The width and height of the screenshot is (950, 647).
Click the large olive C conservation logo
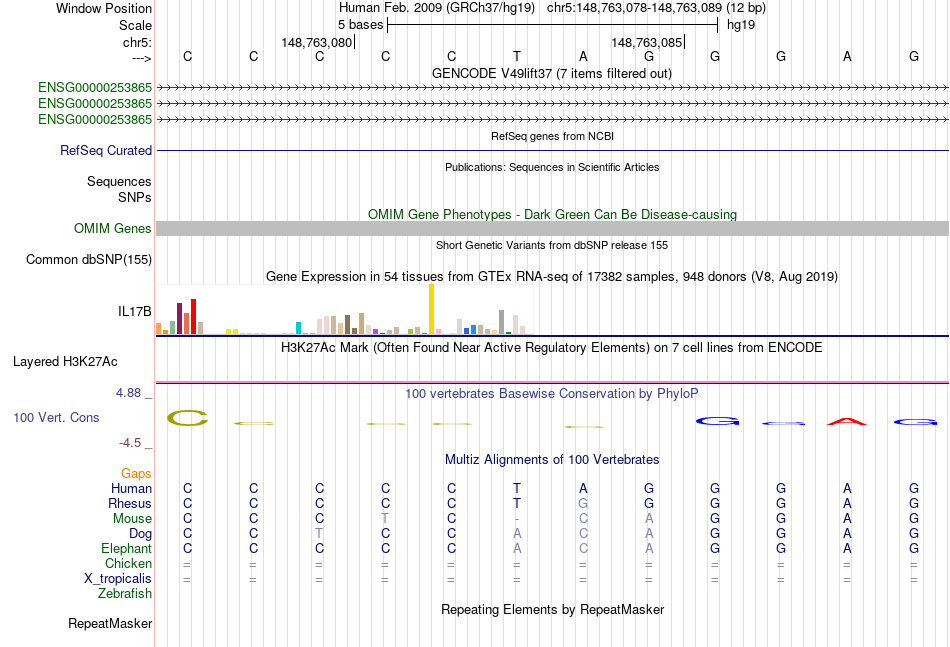coord(188,418)
